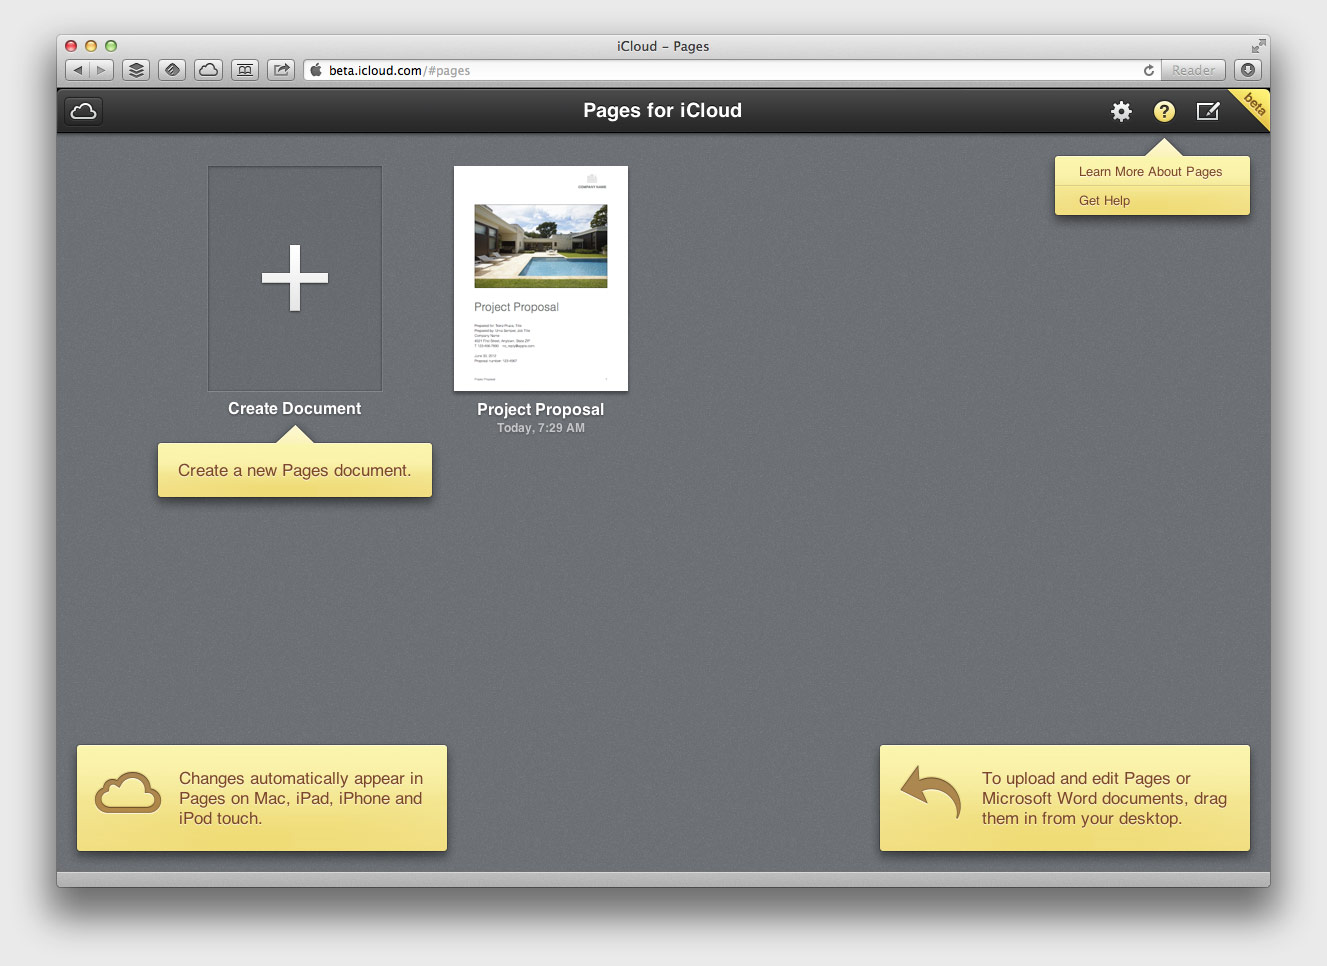The height and width of the screenshot is (966, 1327).
Task: Click the yellow help question mark icon
Action: coord(1164,111)
